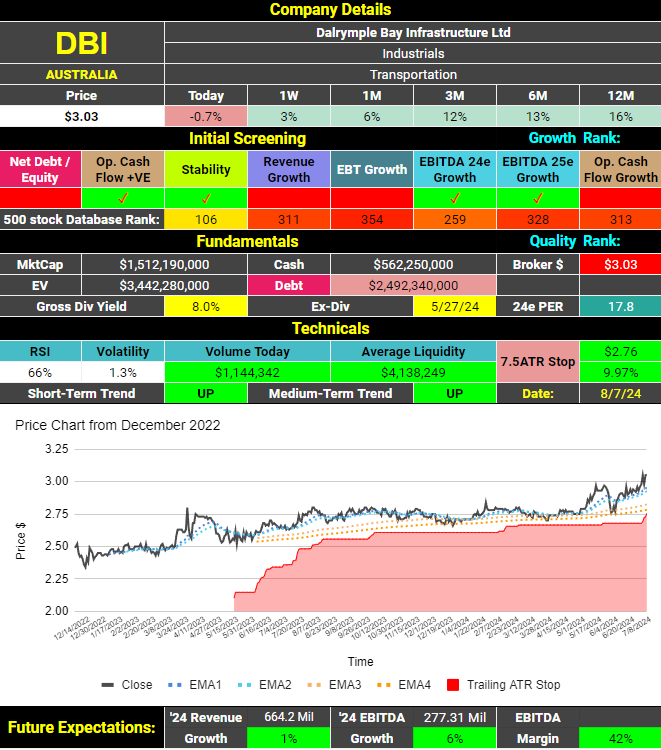Screen dimensions: 661x750
Task: Click the EBT Growth rank 354
Action: coord(372,220)
